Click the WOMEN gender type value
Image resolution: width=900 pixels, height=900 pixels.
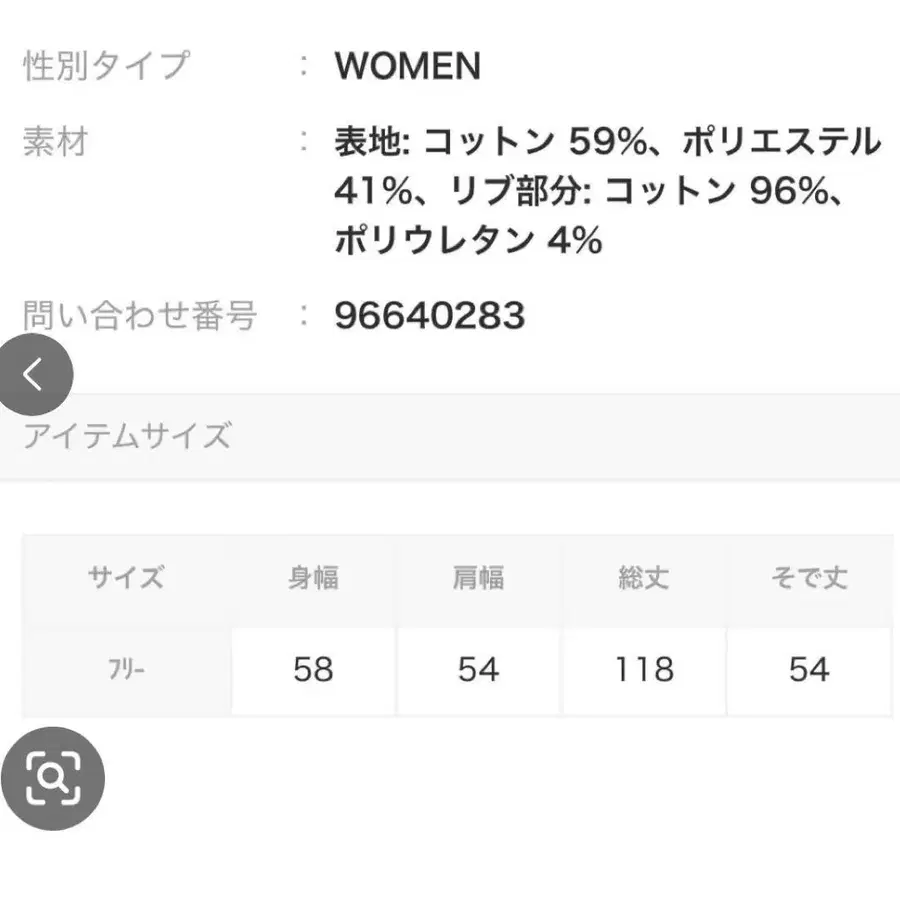click(x=407, y=66)
